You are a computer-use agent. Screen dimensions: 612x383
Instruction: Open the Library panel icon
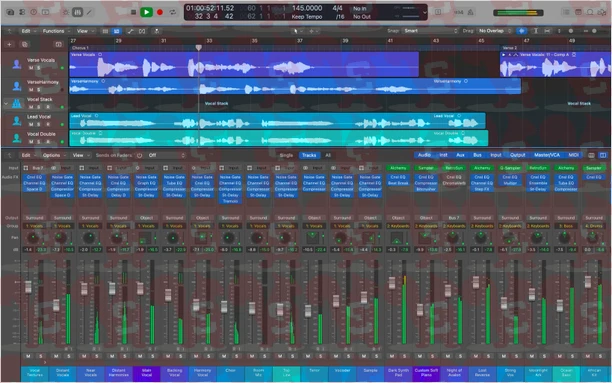10,12
